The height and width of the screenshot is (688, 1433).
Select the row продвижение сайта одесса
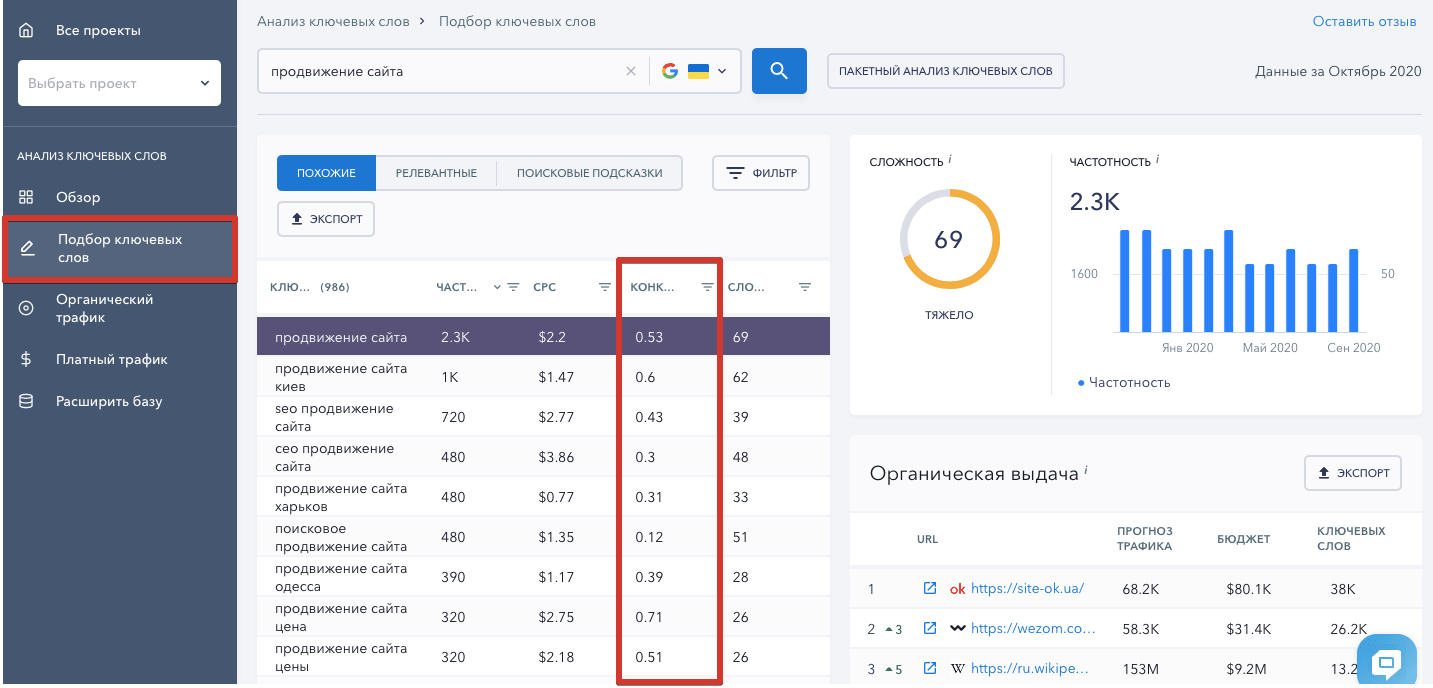coord(543,577)
